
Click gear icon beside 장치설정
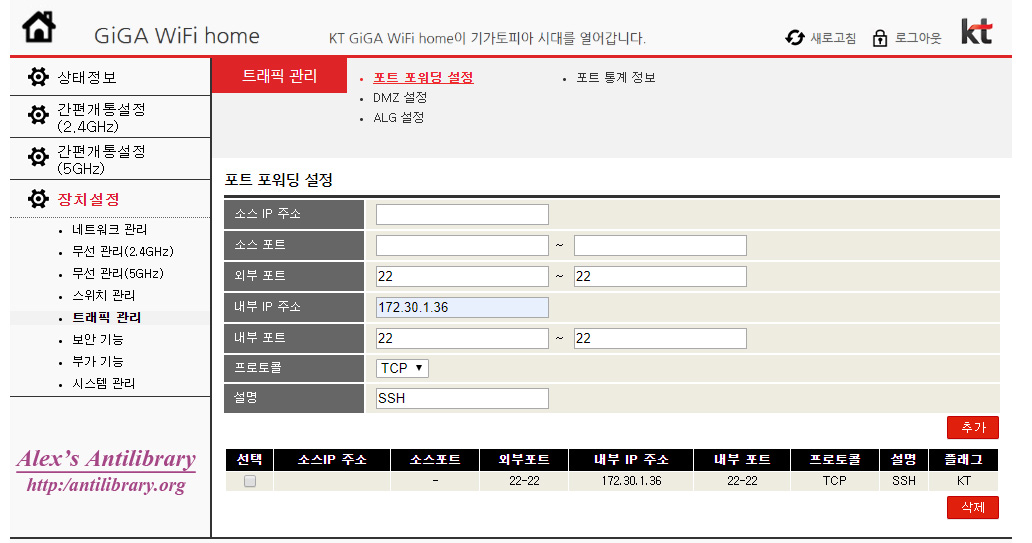pyautogui.click(x=38, y=199)
